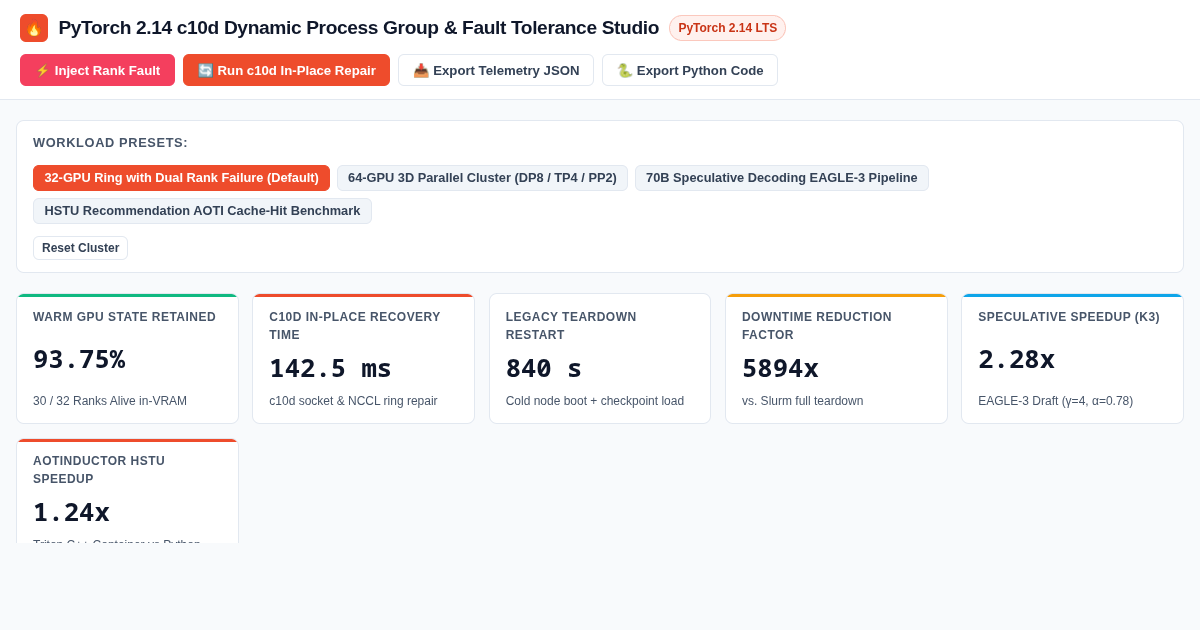The height and width of the screenshot is (630, 1200).
Task: Click the 5894x downtime reduction value
Action: [780, 368]
